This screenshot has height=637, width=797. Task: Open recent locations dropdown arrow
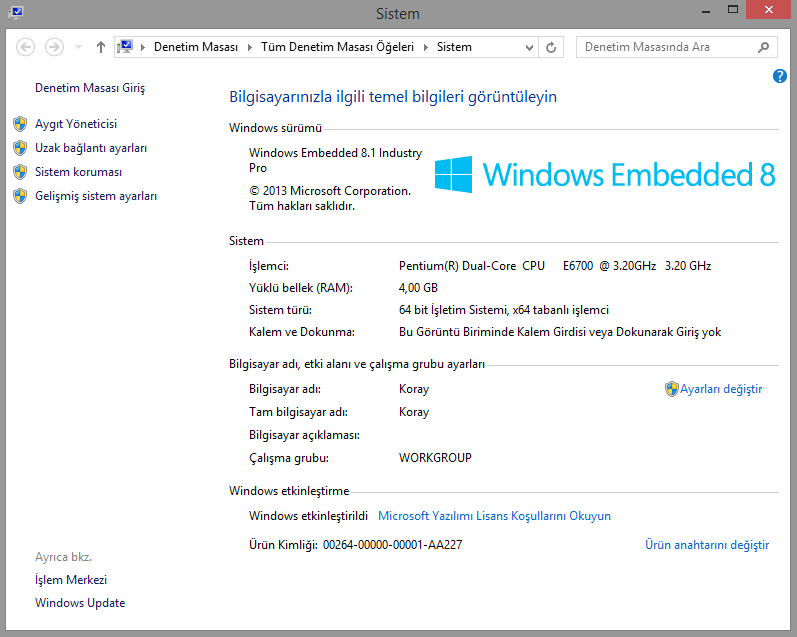(78, 47)
